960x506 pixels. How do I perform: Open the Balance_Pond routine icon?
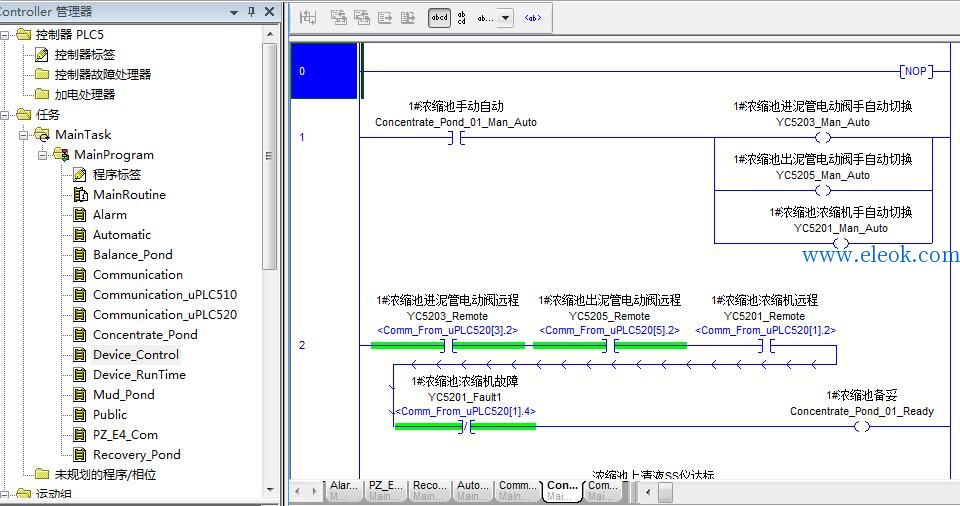(80, 255)
